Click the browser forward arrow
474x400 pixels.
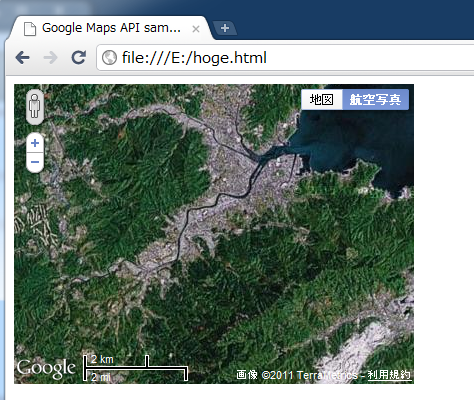[x=50, y=58]
